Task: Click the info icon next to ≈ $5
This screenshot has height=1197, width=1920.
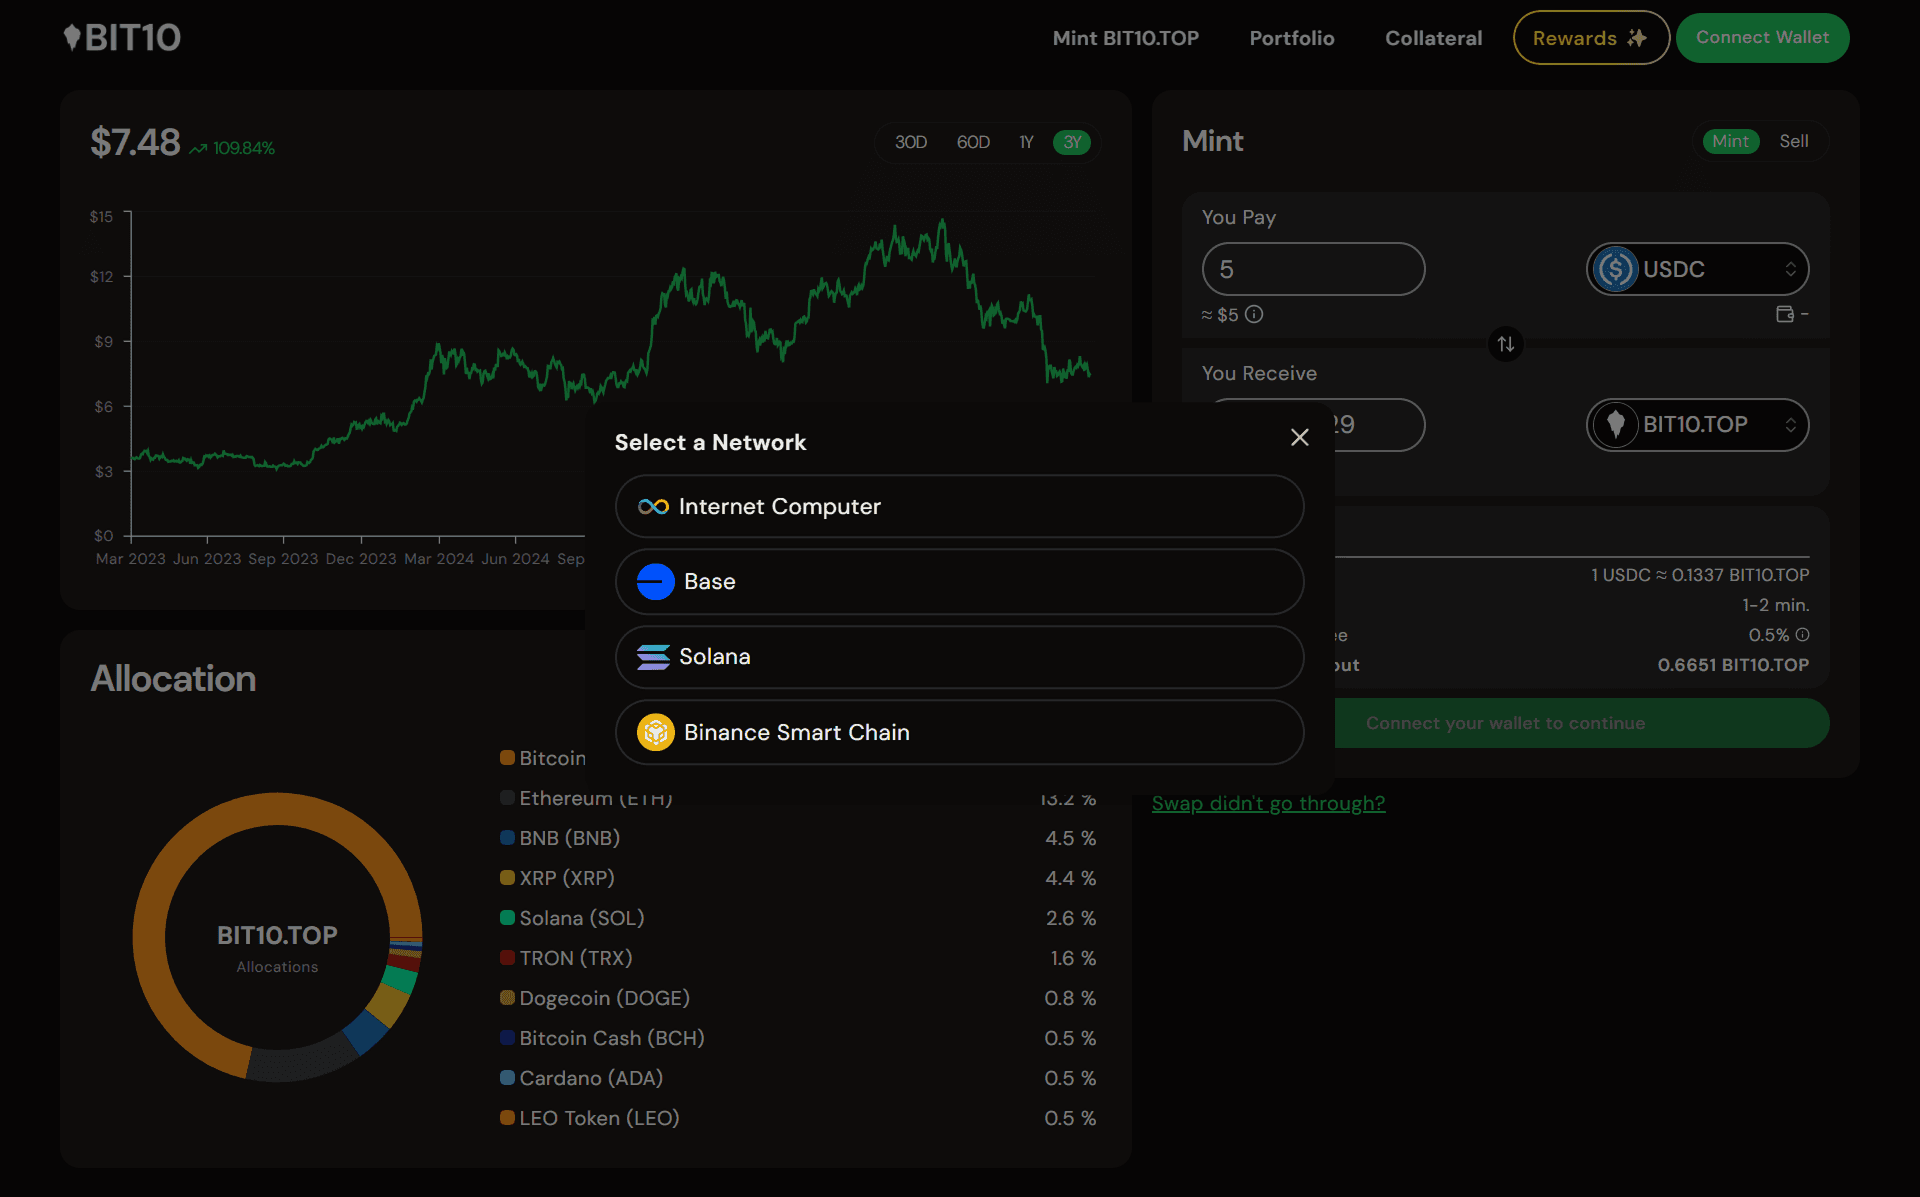Action: tap(1254, 314)
